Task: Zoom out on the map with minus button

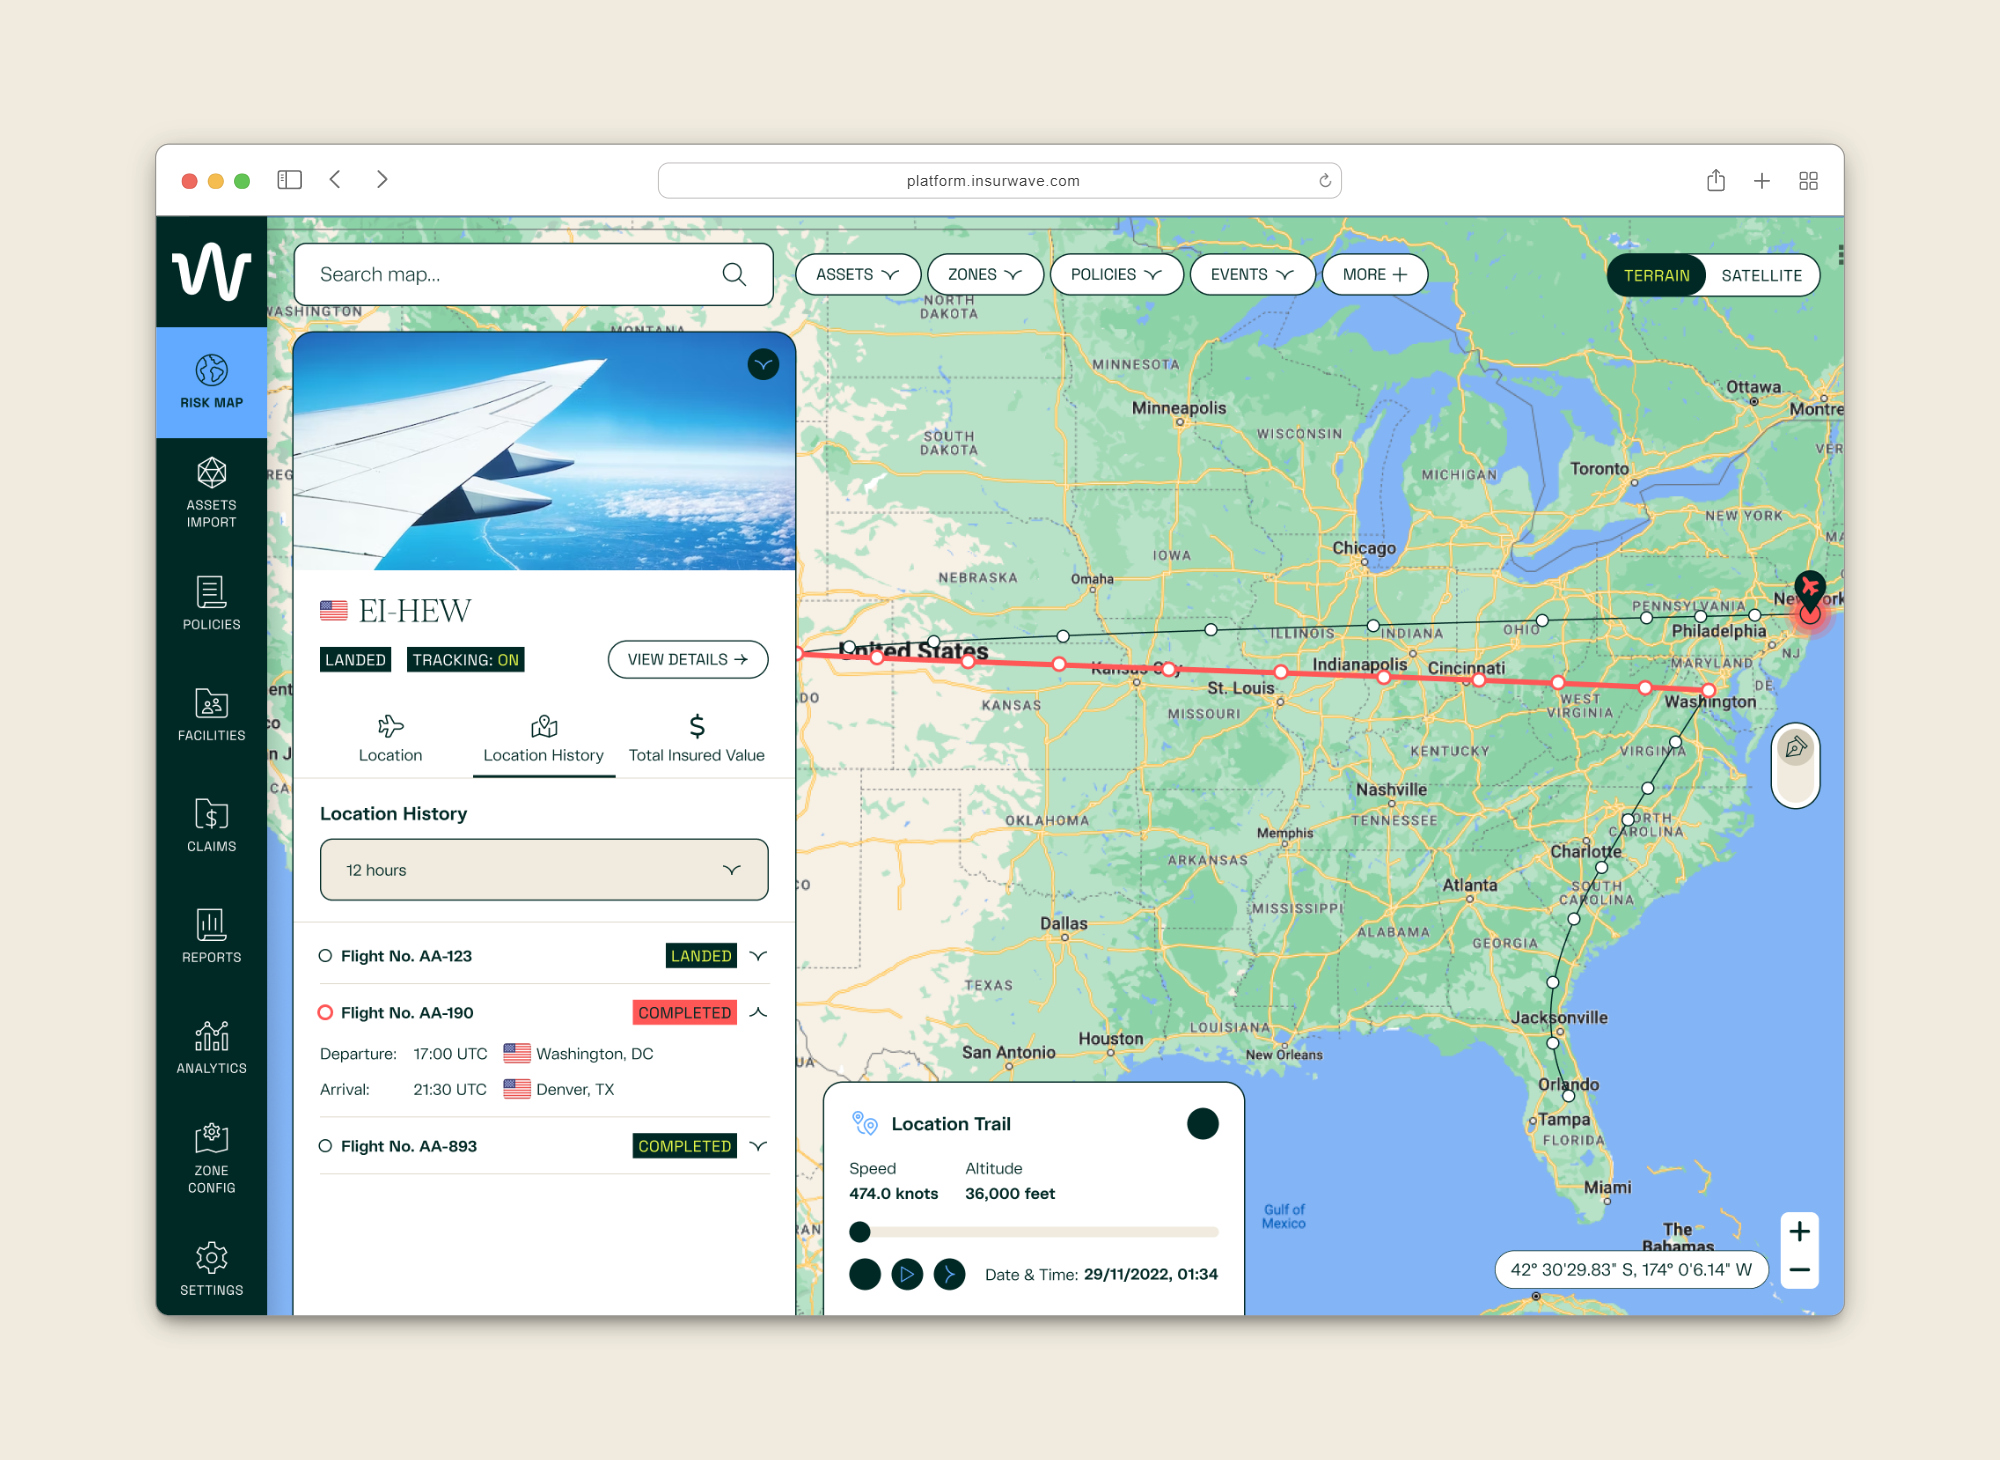Action: tap(1799, 1270)
